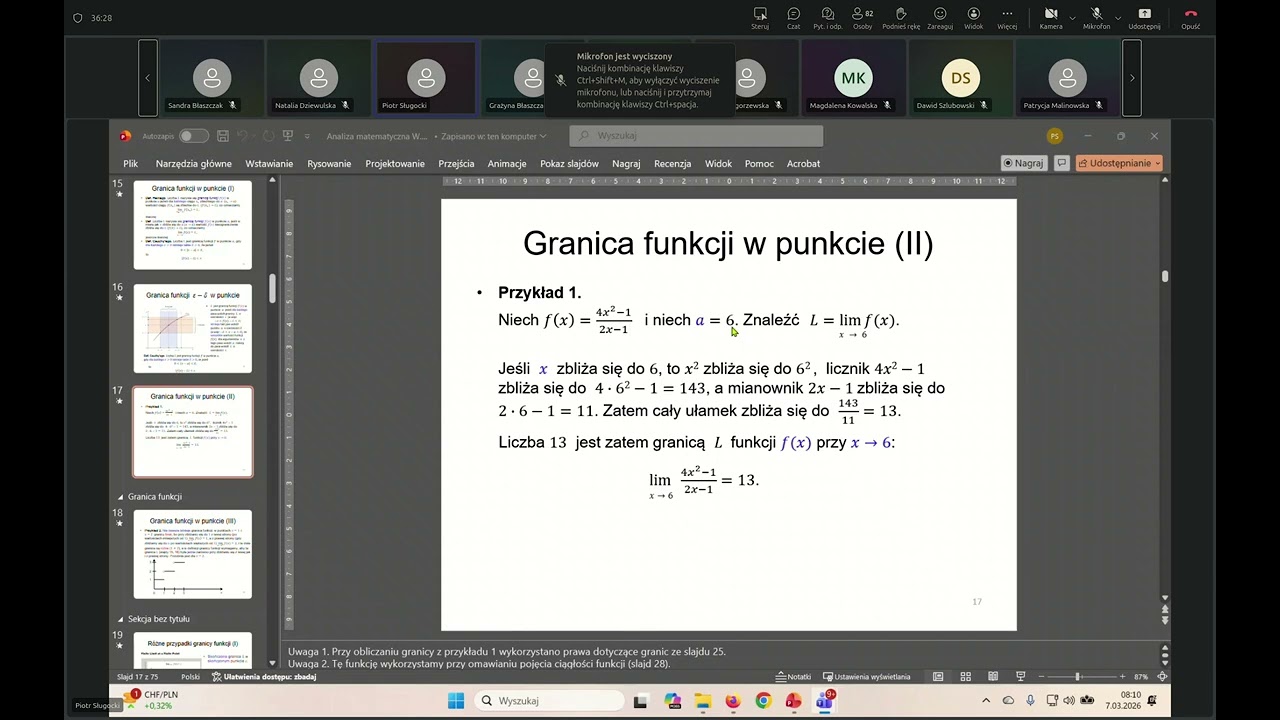Image resolution: width=1280 pixels, height=720 pixels.
Task: Go to next participants with right arrow
Action: coord(1132,78)
